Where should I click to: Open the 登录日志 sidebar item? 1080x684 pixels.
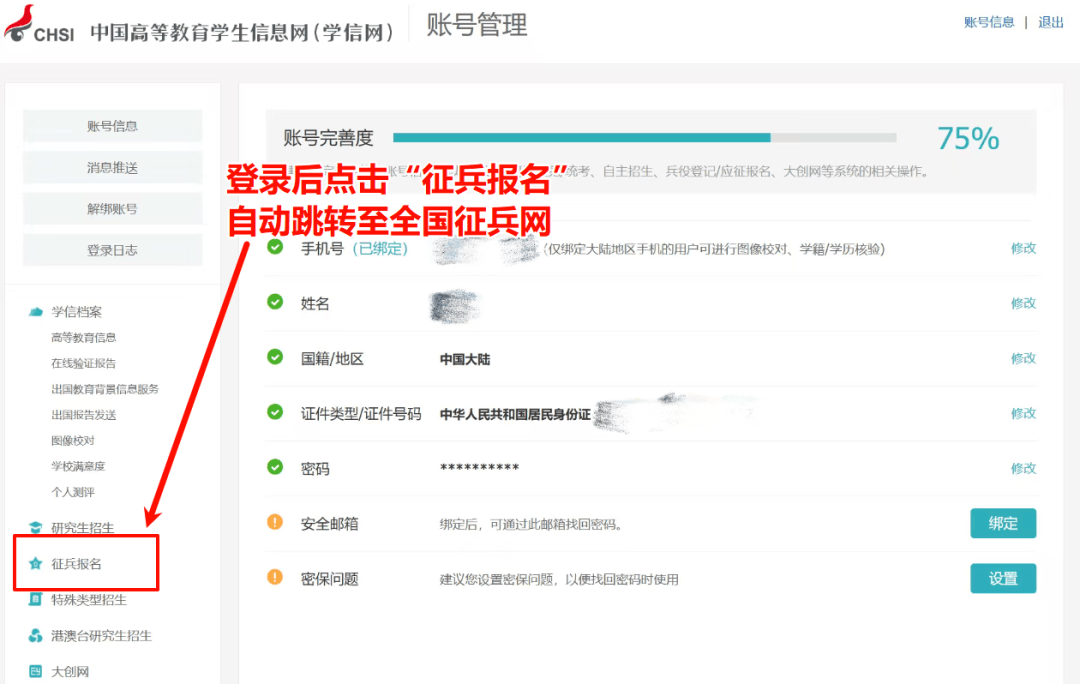(x=112, y=250)
